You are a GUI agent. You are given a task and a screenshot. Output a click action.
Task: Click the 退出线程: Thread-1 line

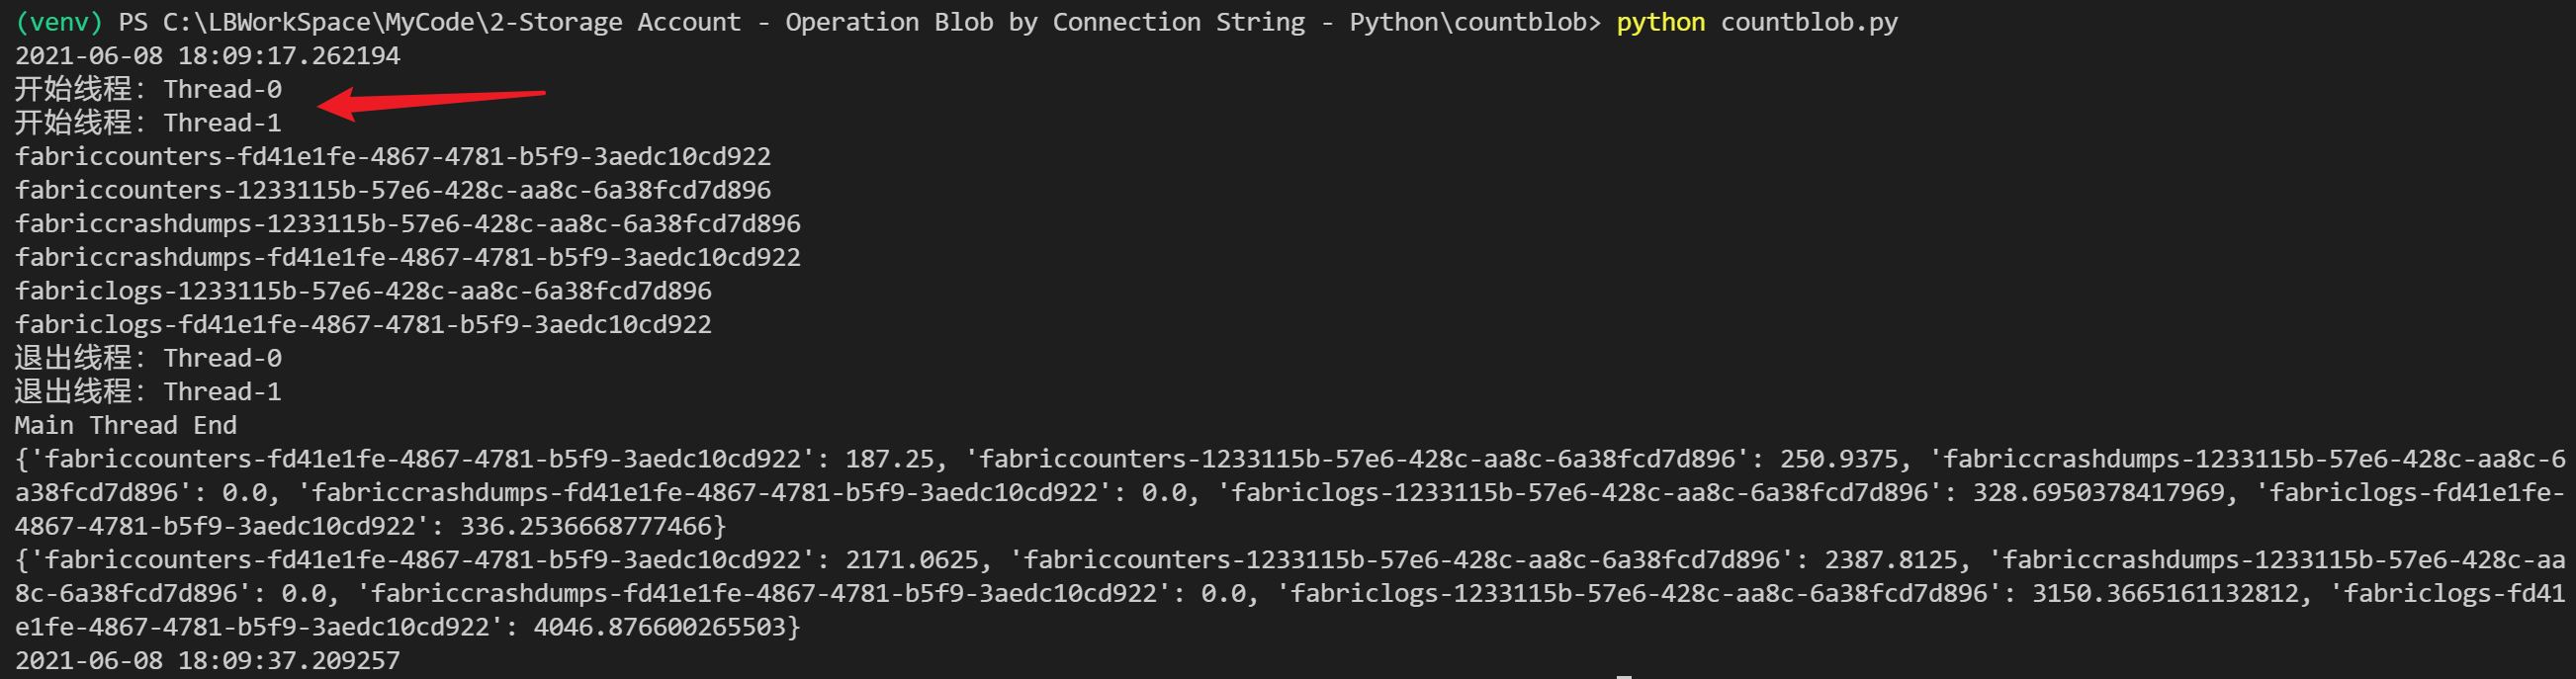click(148, 392)
